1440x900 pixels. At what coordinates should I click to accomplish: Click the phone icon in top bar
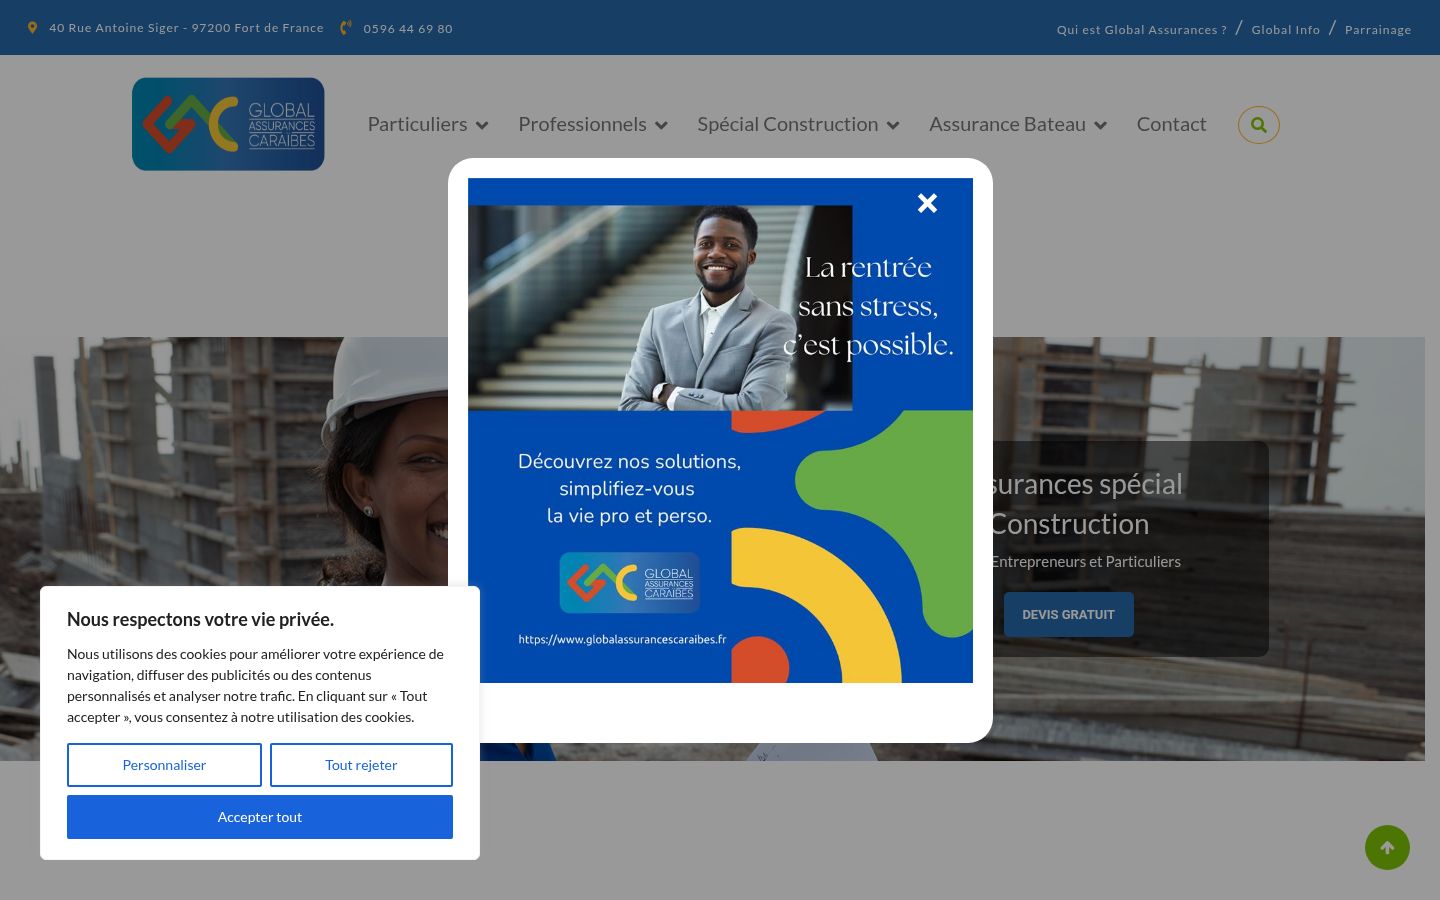(346, 28)
